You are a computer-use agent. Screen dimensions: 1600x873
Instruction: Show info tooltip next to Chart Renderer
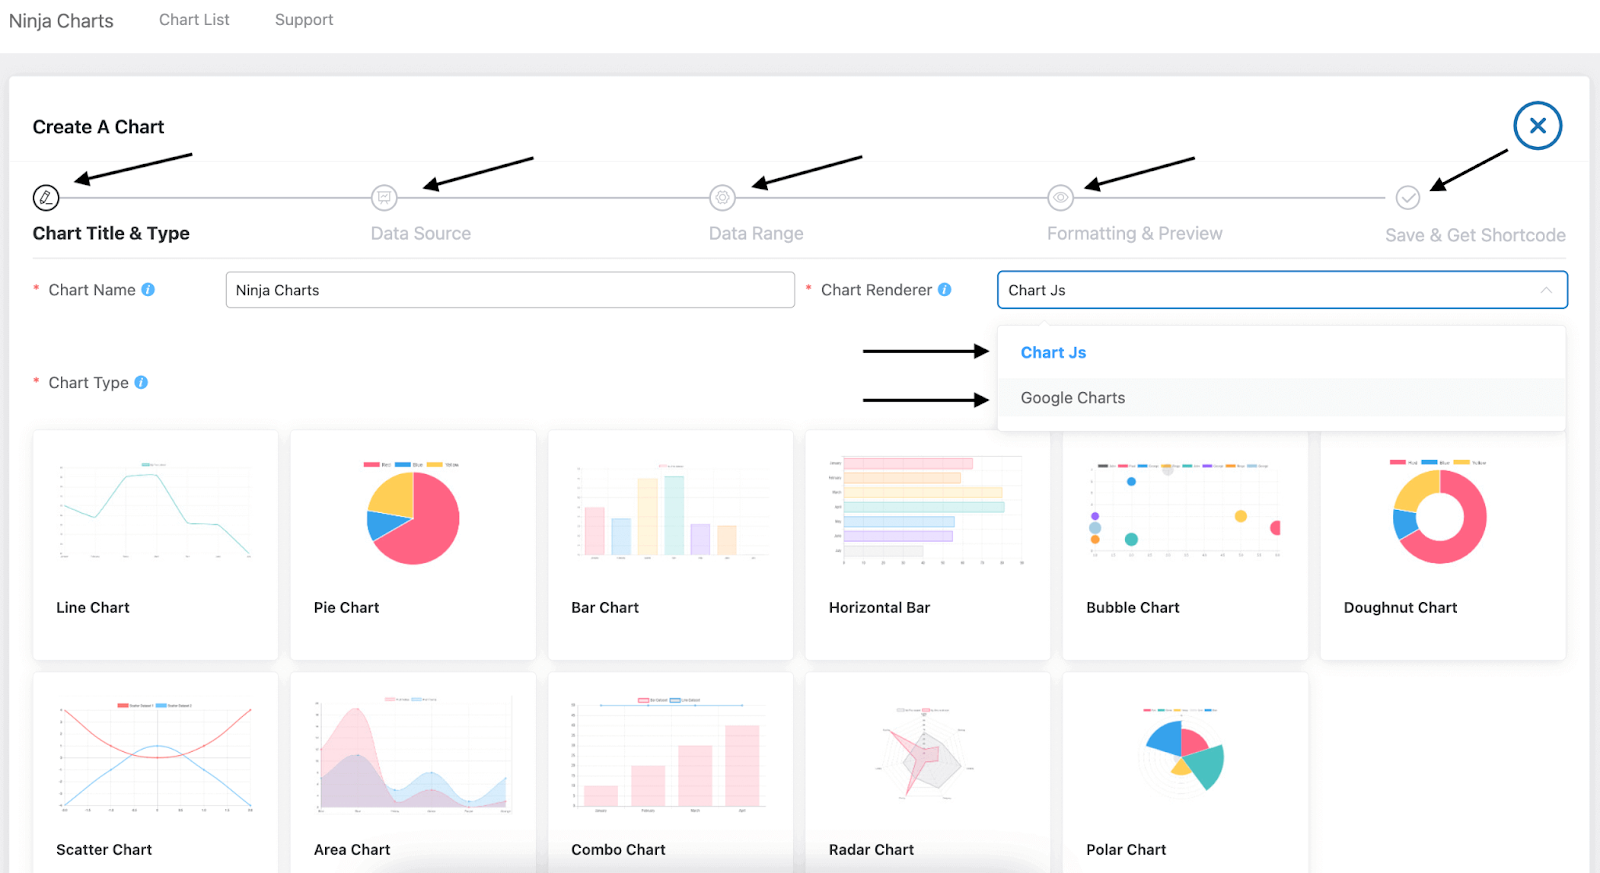[x=945, y=290]
